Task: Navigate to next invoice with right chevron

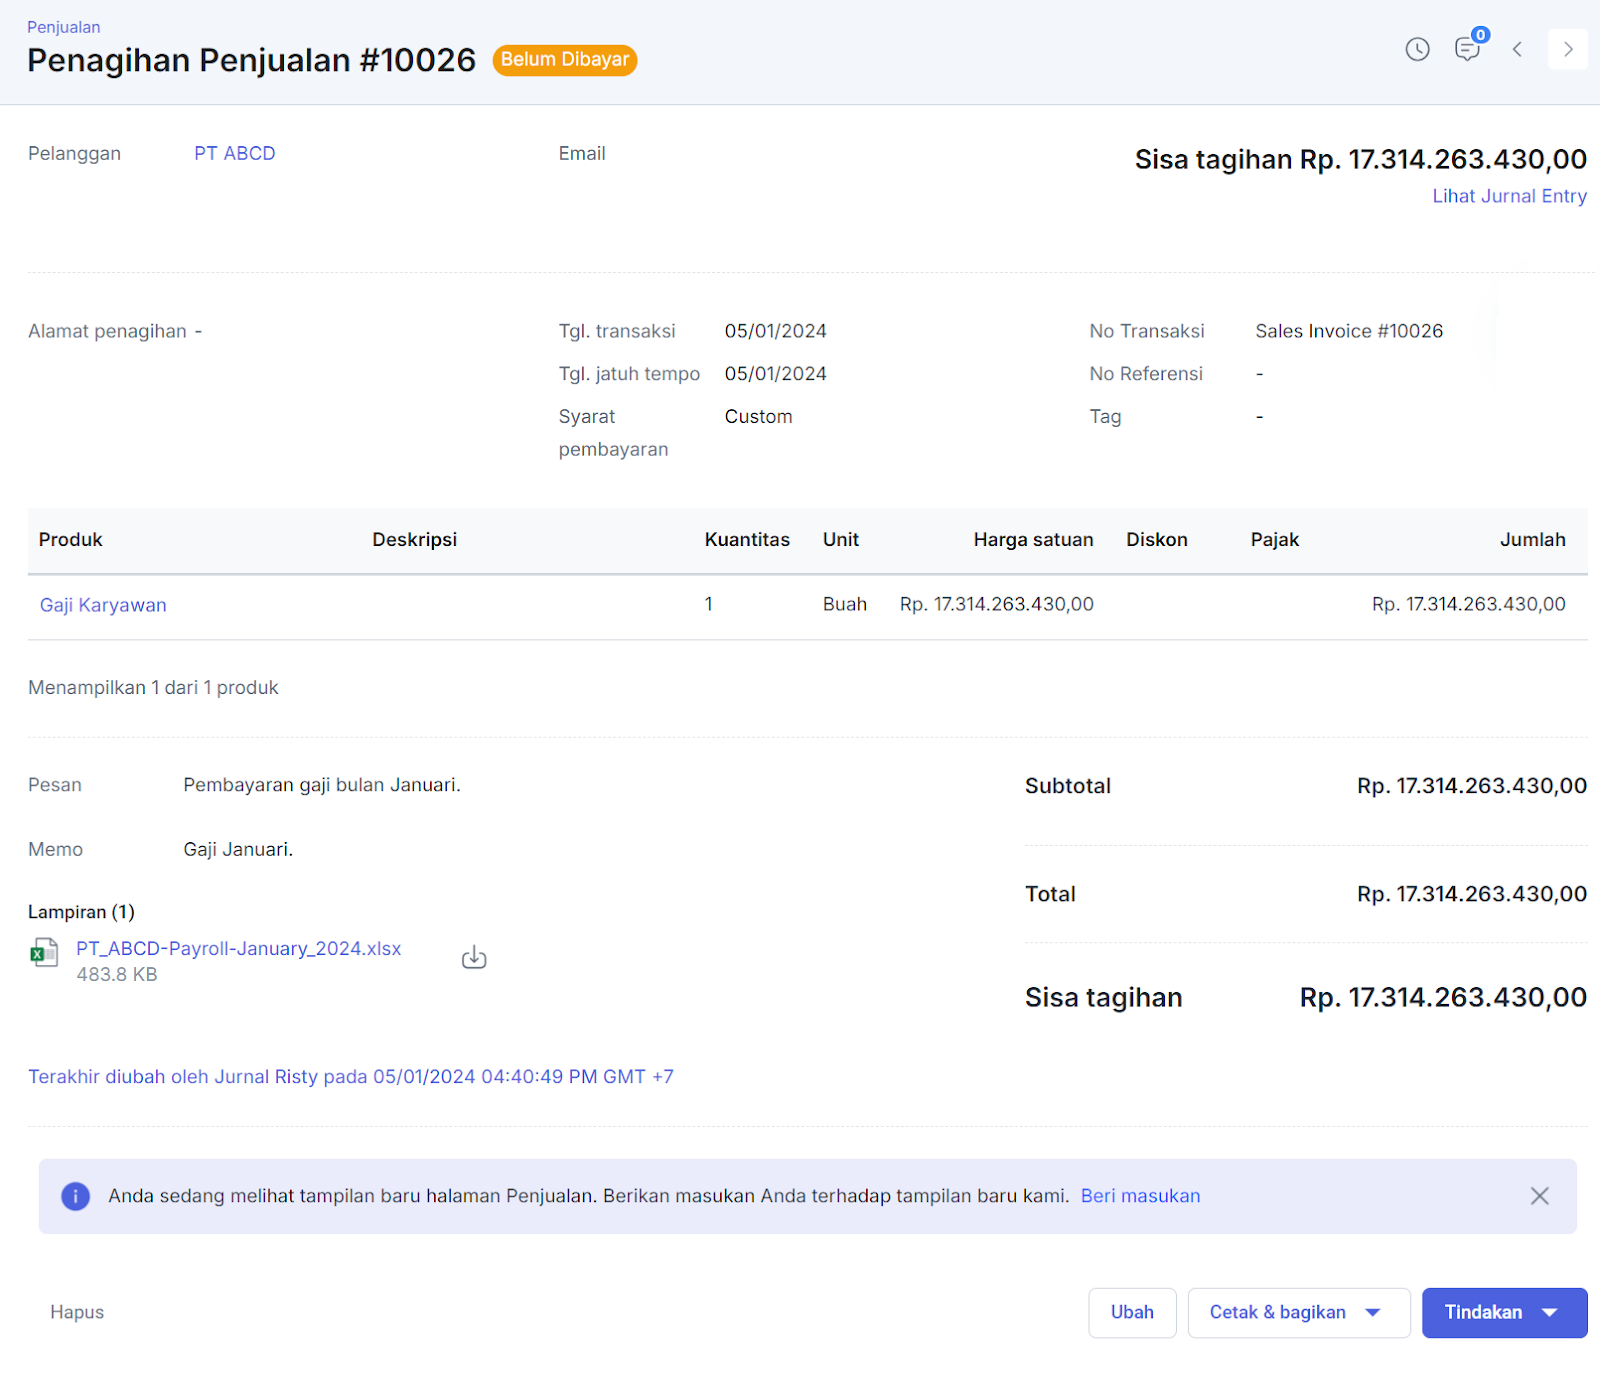Action: pos(1568,48)
